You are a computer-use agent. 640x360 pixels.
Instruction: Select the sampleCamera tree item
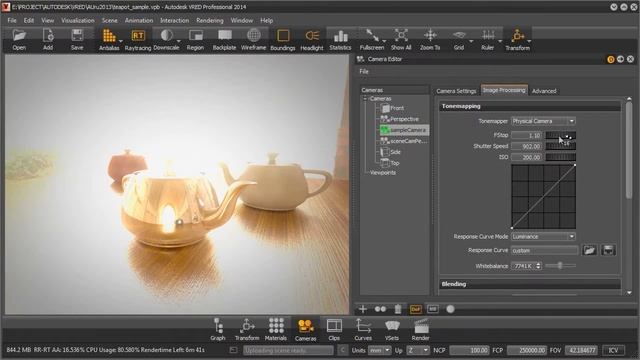[404, 130]
